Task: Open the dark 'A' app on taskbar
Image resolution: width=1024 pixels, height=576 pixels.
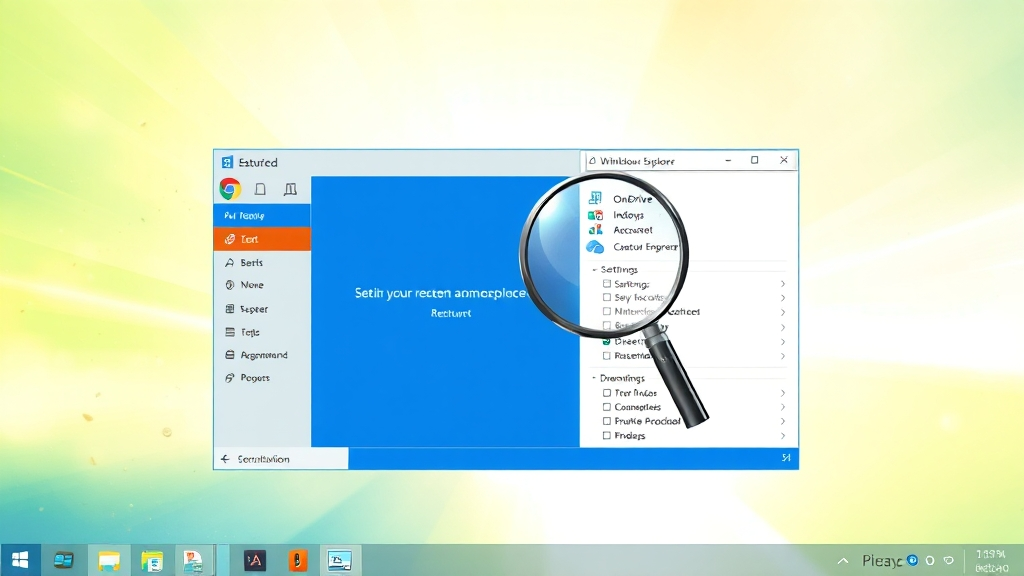Action: tap(255, 560)
